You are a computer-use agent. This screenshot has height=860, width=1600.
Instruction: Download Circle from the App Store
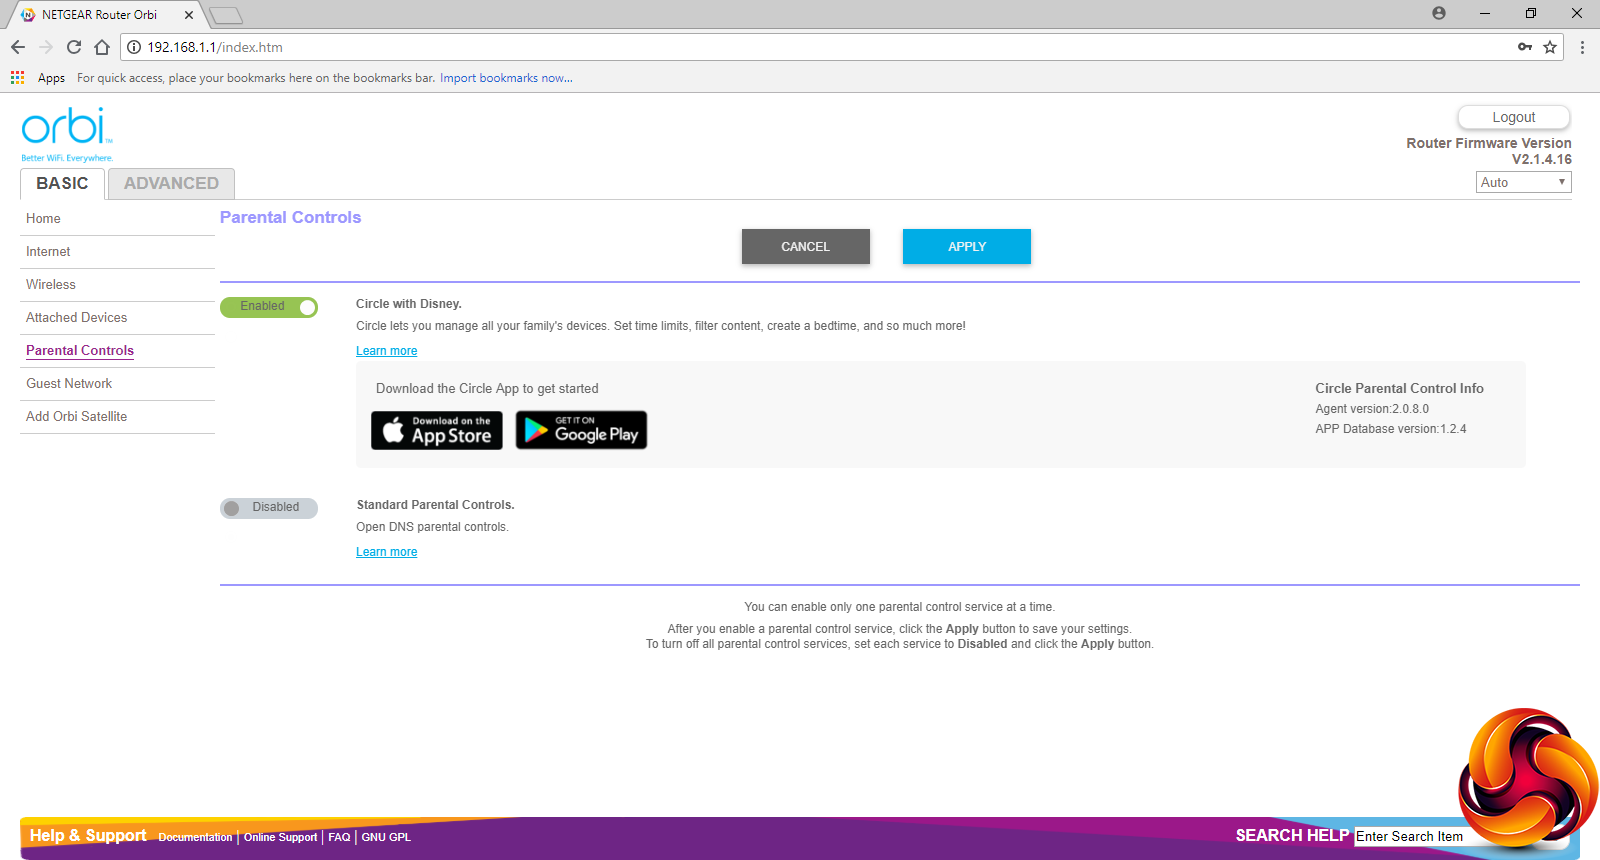pos(437,430)
